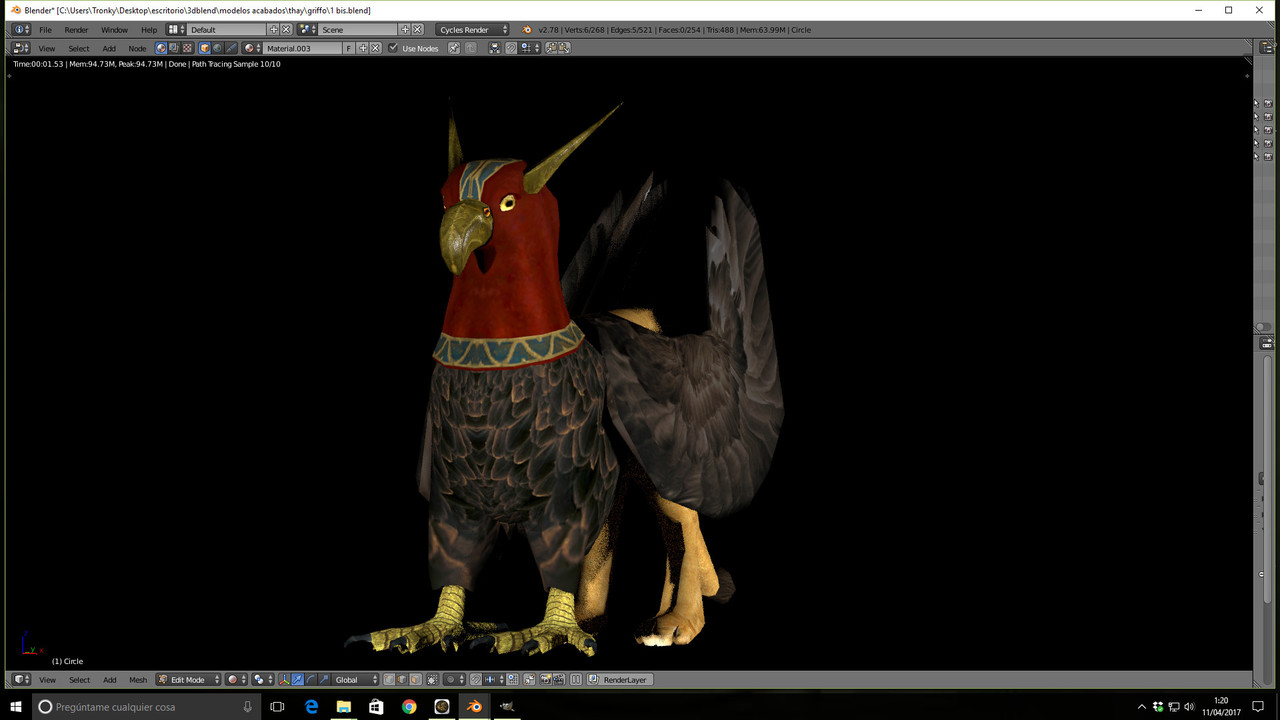The height and width of the screenshot is (720, 1280).
Task: Enable face select mode
Action: pyautogui.click(x=415, y=679)
